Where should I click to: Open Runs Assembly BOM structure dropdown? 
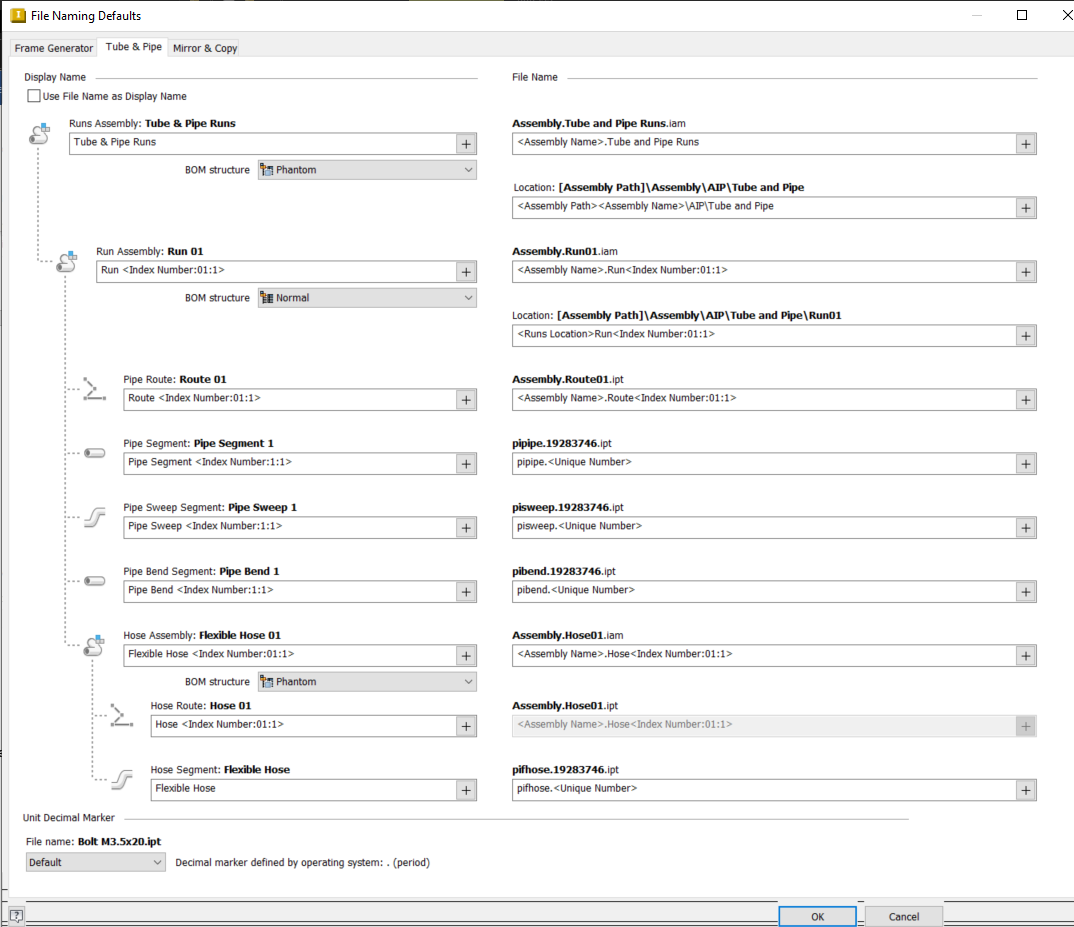point(367,170)
